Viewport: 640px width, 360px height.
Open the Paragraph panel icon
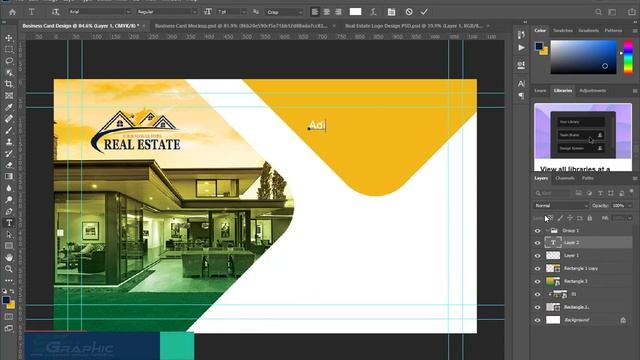pos(521,96)
